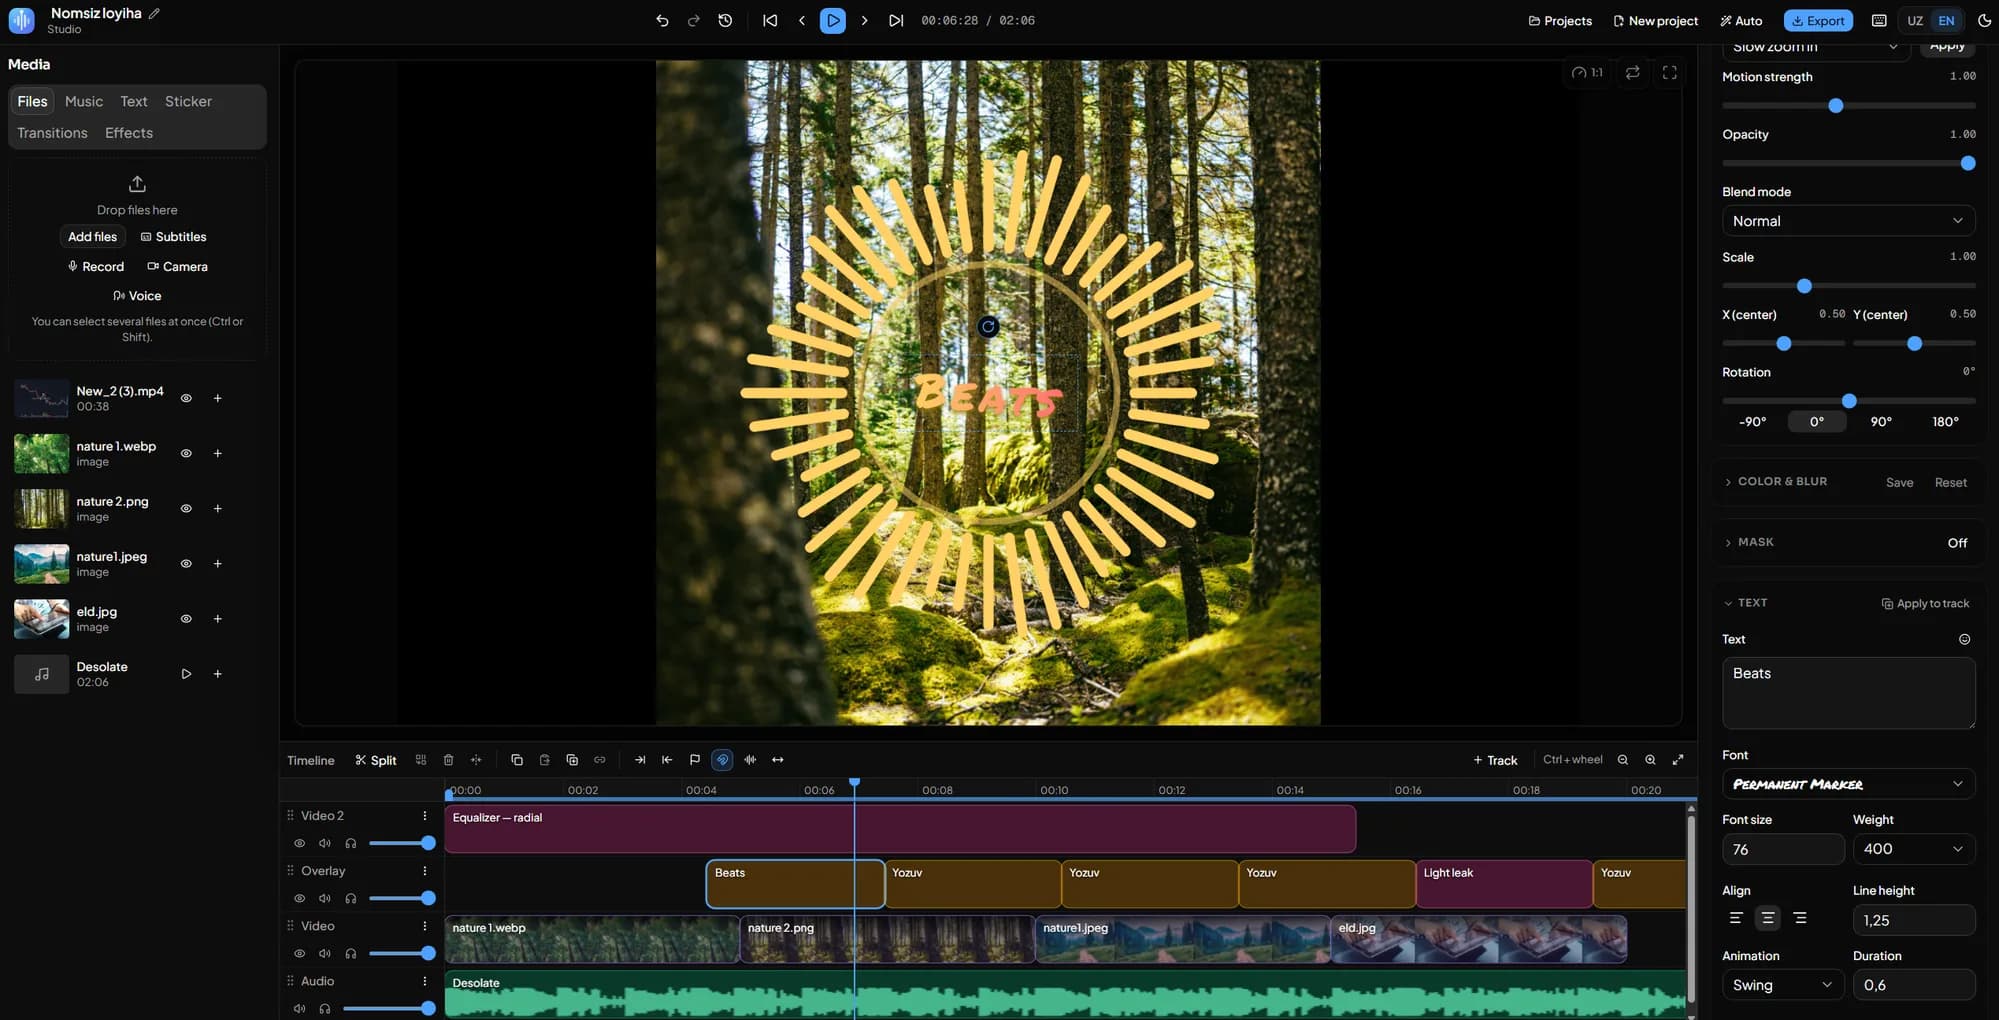Expand the timeline panel

[x=1678, y=760]
